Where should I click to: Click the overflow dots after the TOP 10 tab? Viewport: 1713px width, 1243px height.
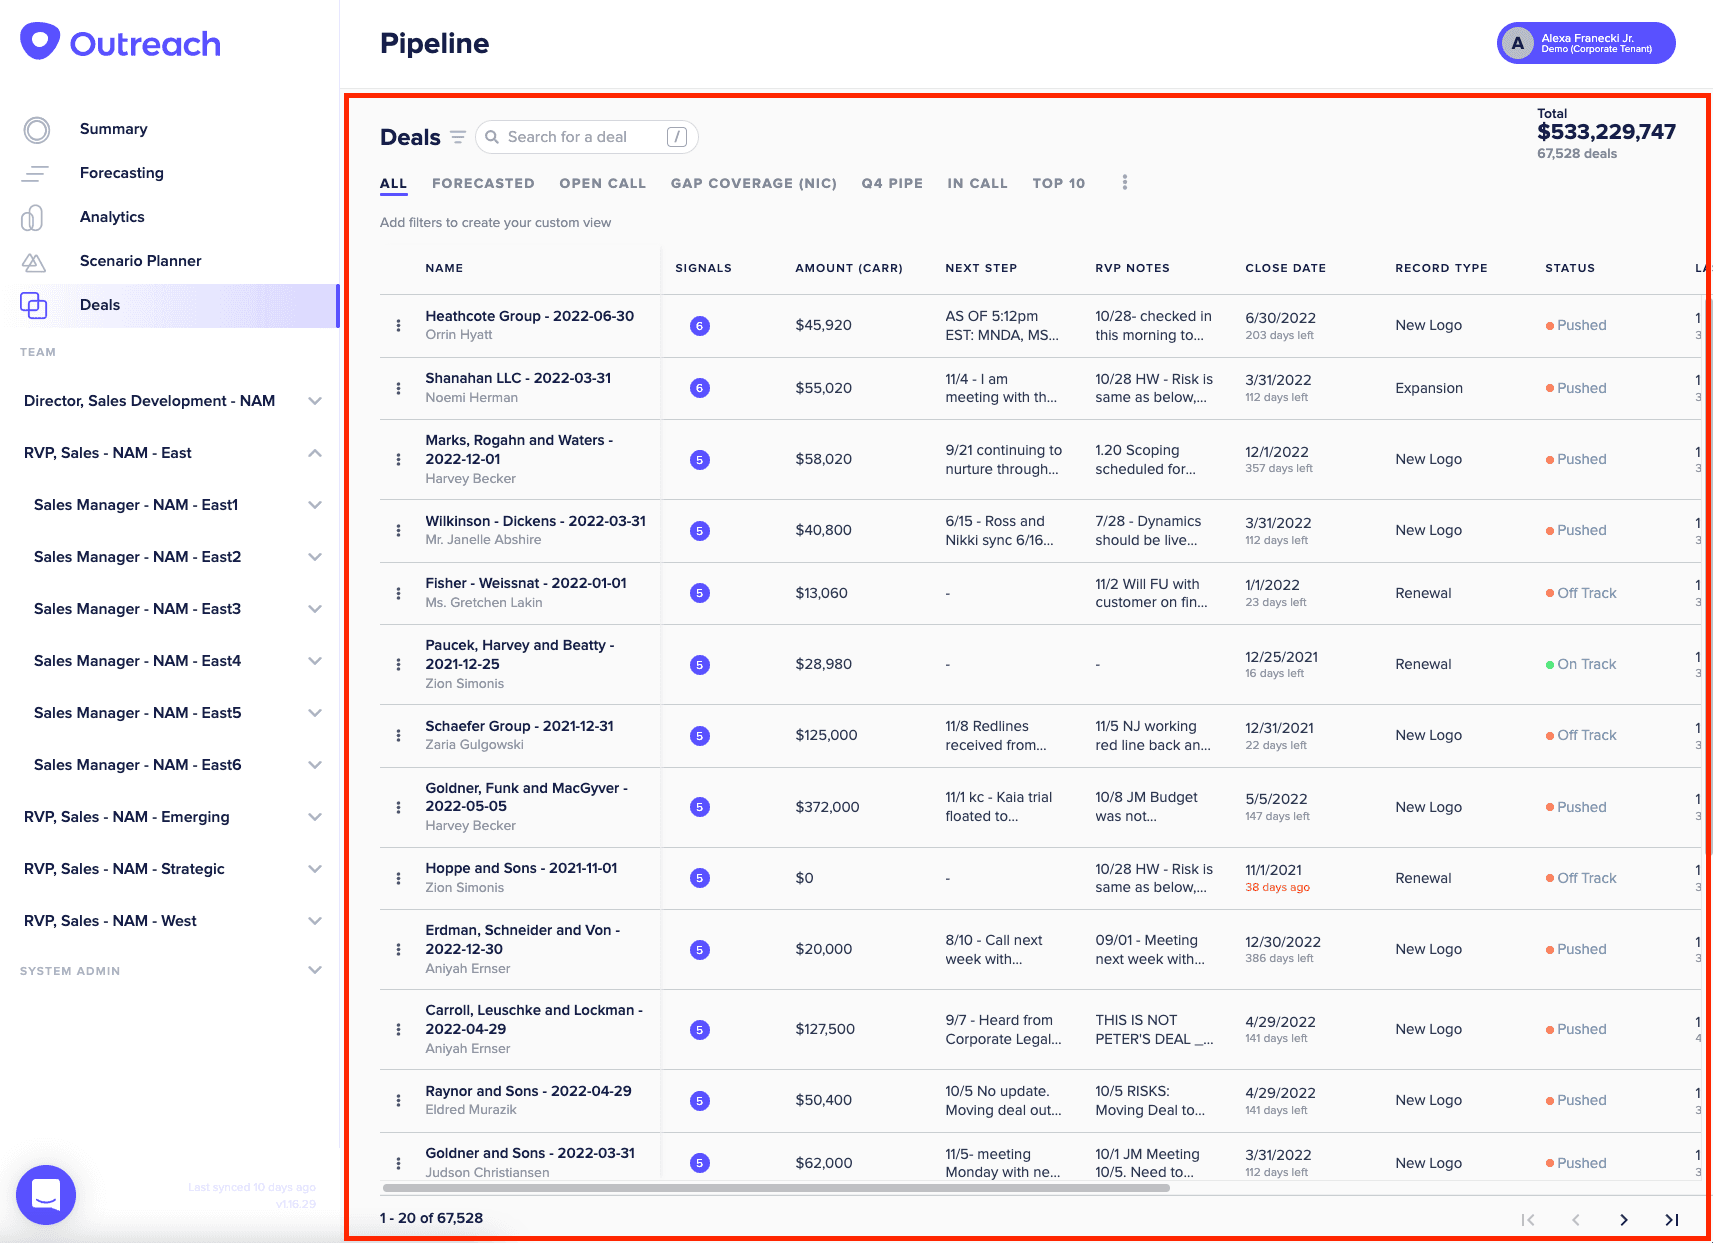(x=1124, y=182)
